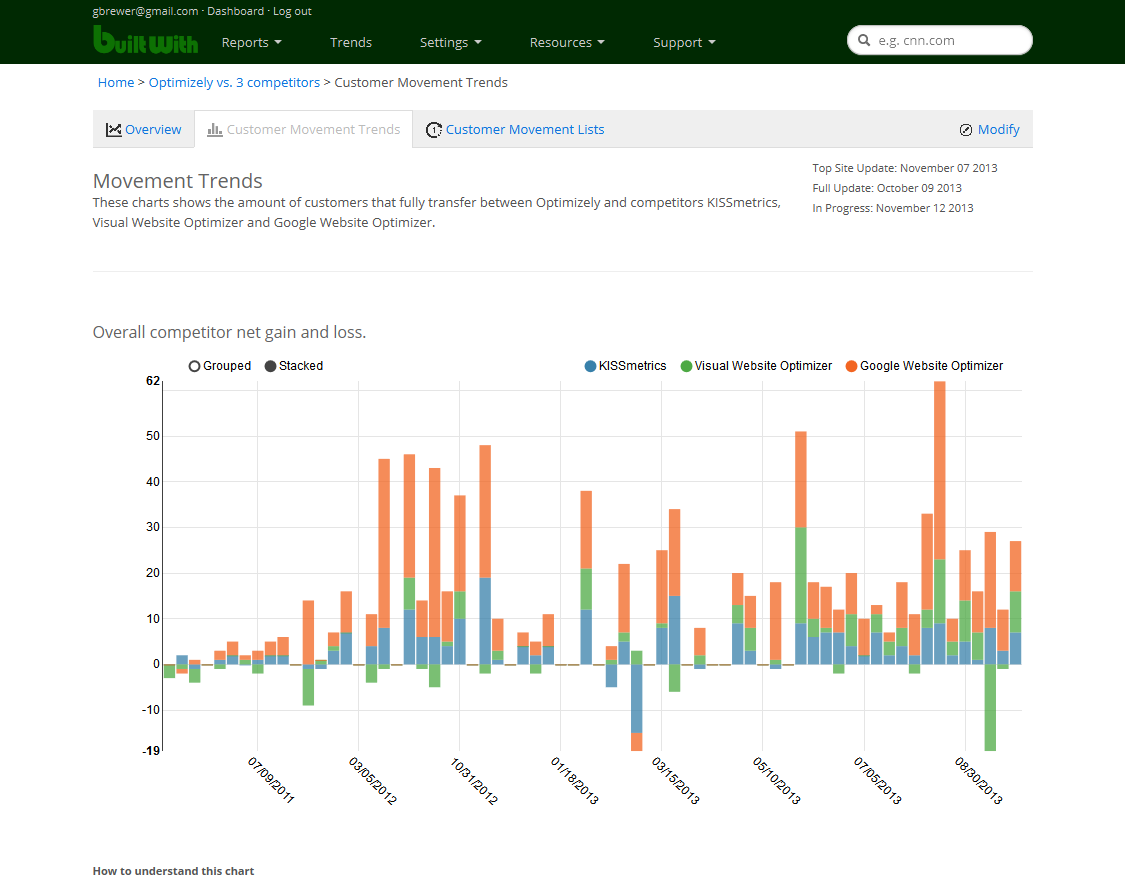Click the 07/09/2011 x-axis date label
The image size is (1125, 887).
pyautogui.click(x=271, y=779)
